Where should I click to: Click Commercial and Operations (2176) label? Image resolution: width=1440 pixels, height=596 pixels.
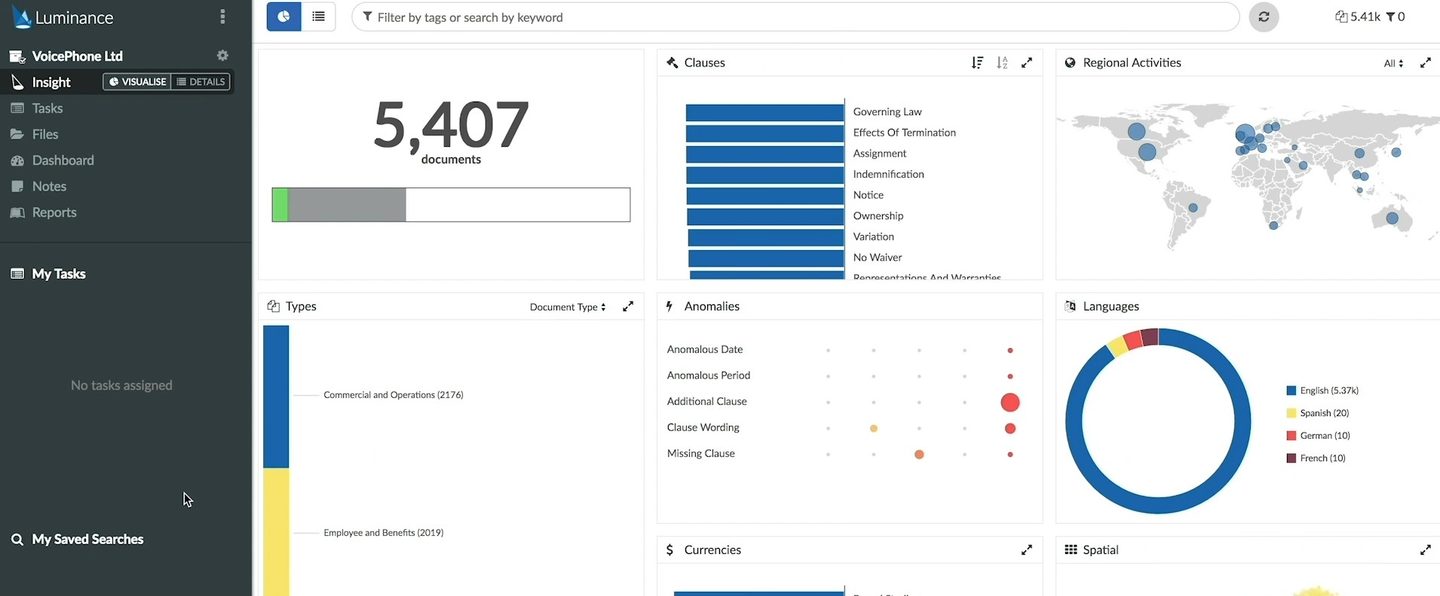pos(393,395)
